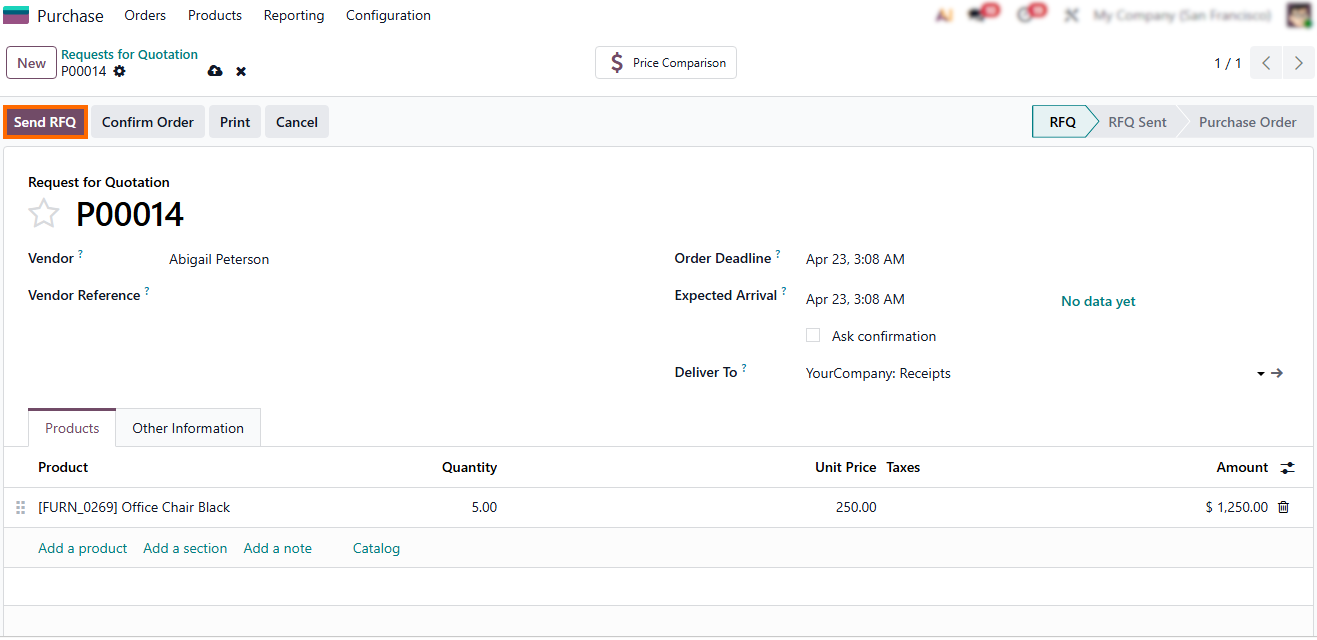This screenshot has height=640, width=1317.
Task: Click the Send RFQ button
Action: coord(45,122)
